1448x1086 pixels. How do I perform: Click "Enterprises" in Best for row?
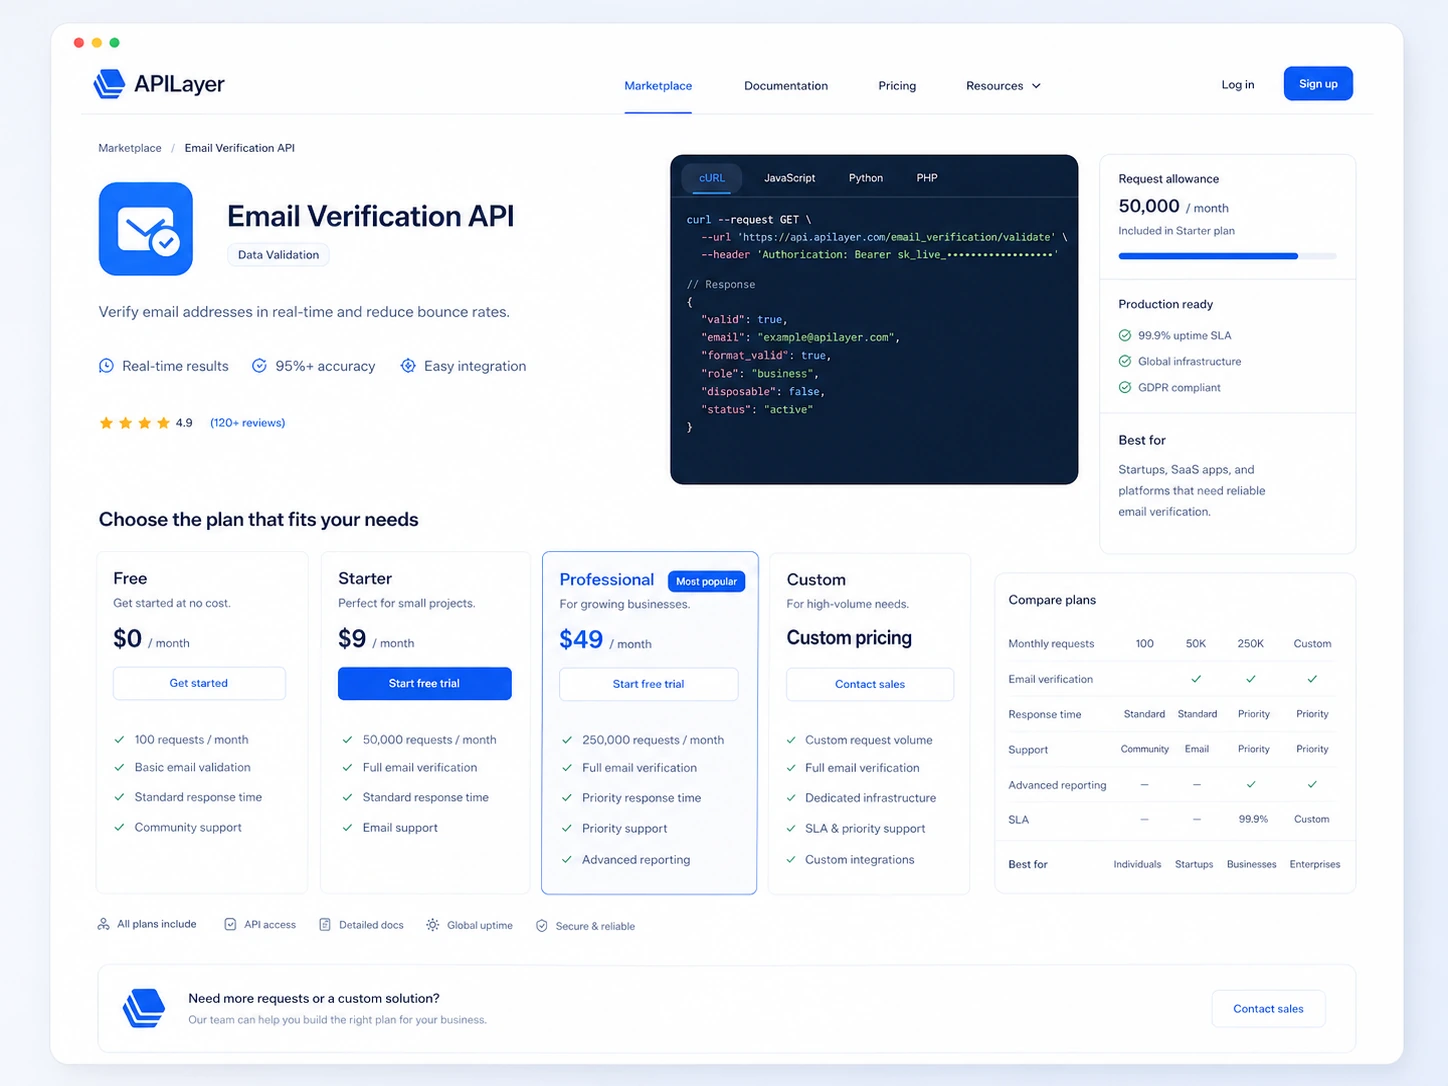click(1315, 864)
